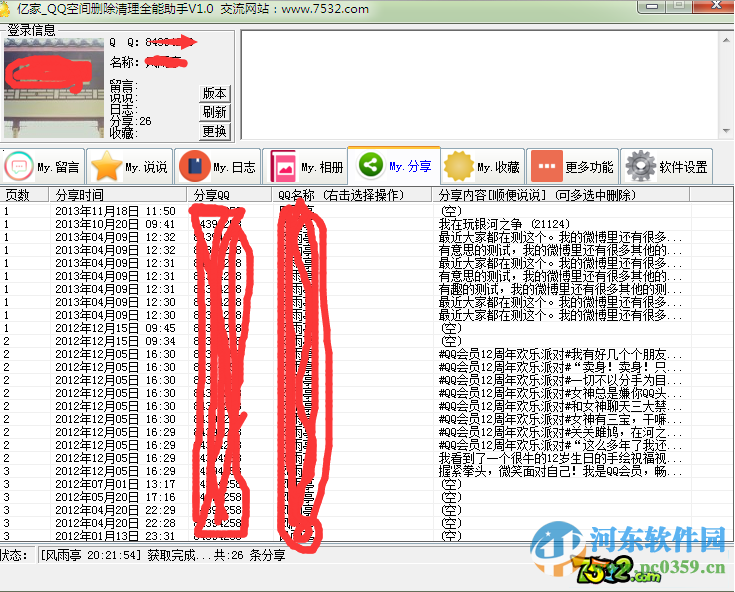Viewport: 735px width, 592px height.
Task: Click the star icon for My.说说
Action: pos(106,166)
